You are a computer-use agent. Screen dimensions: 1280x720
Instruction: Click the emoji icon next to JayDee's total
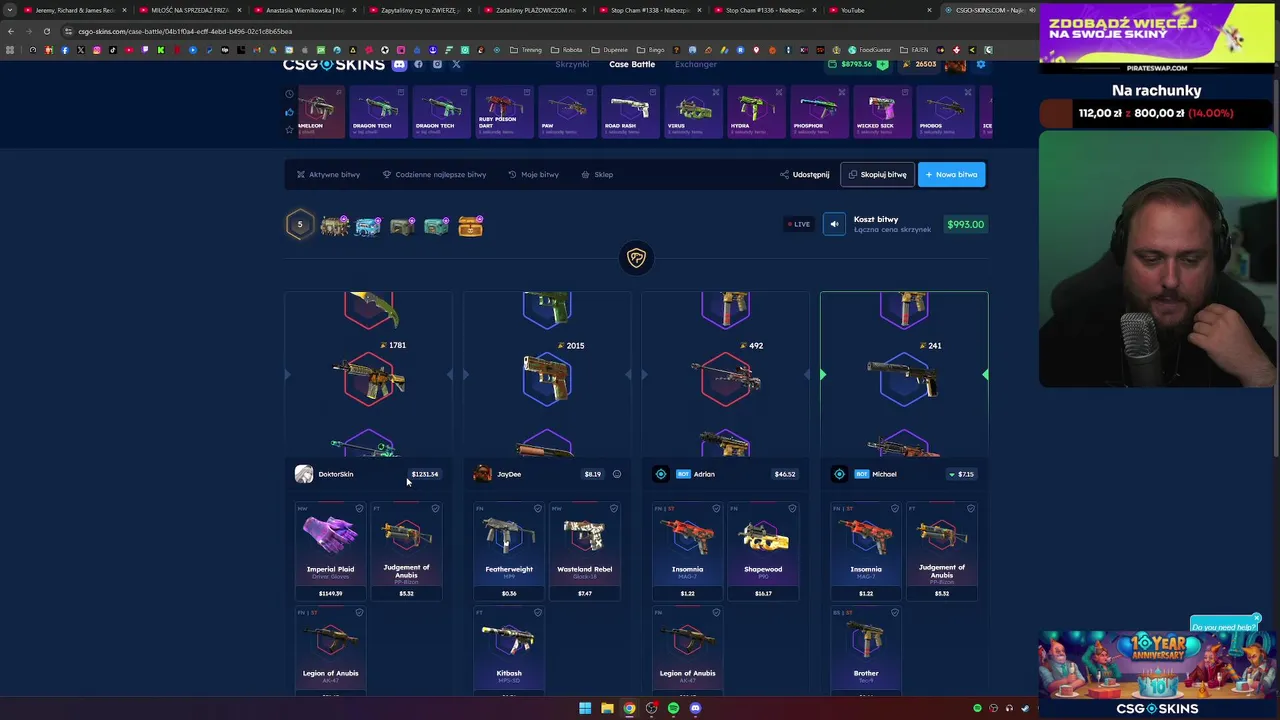[617, 474]
